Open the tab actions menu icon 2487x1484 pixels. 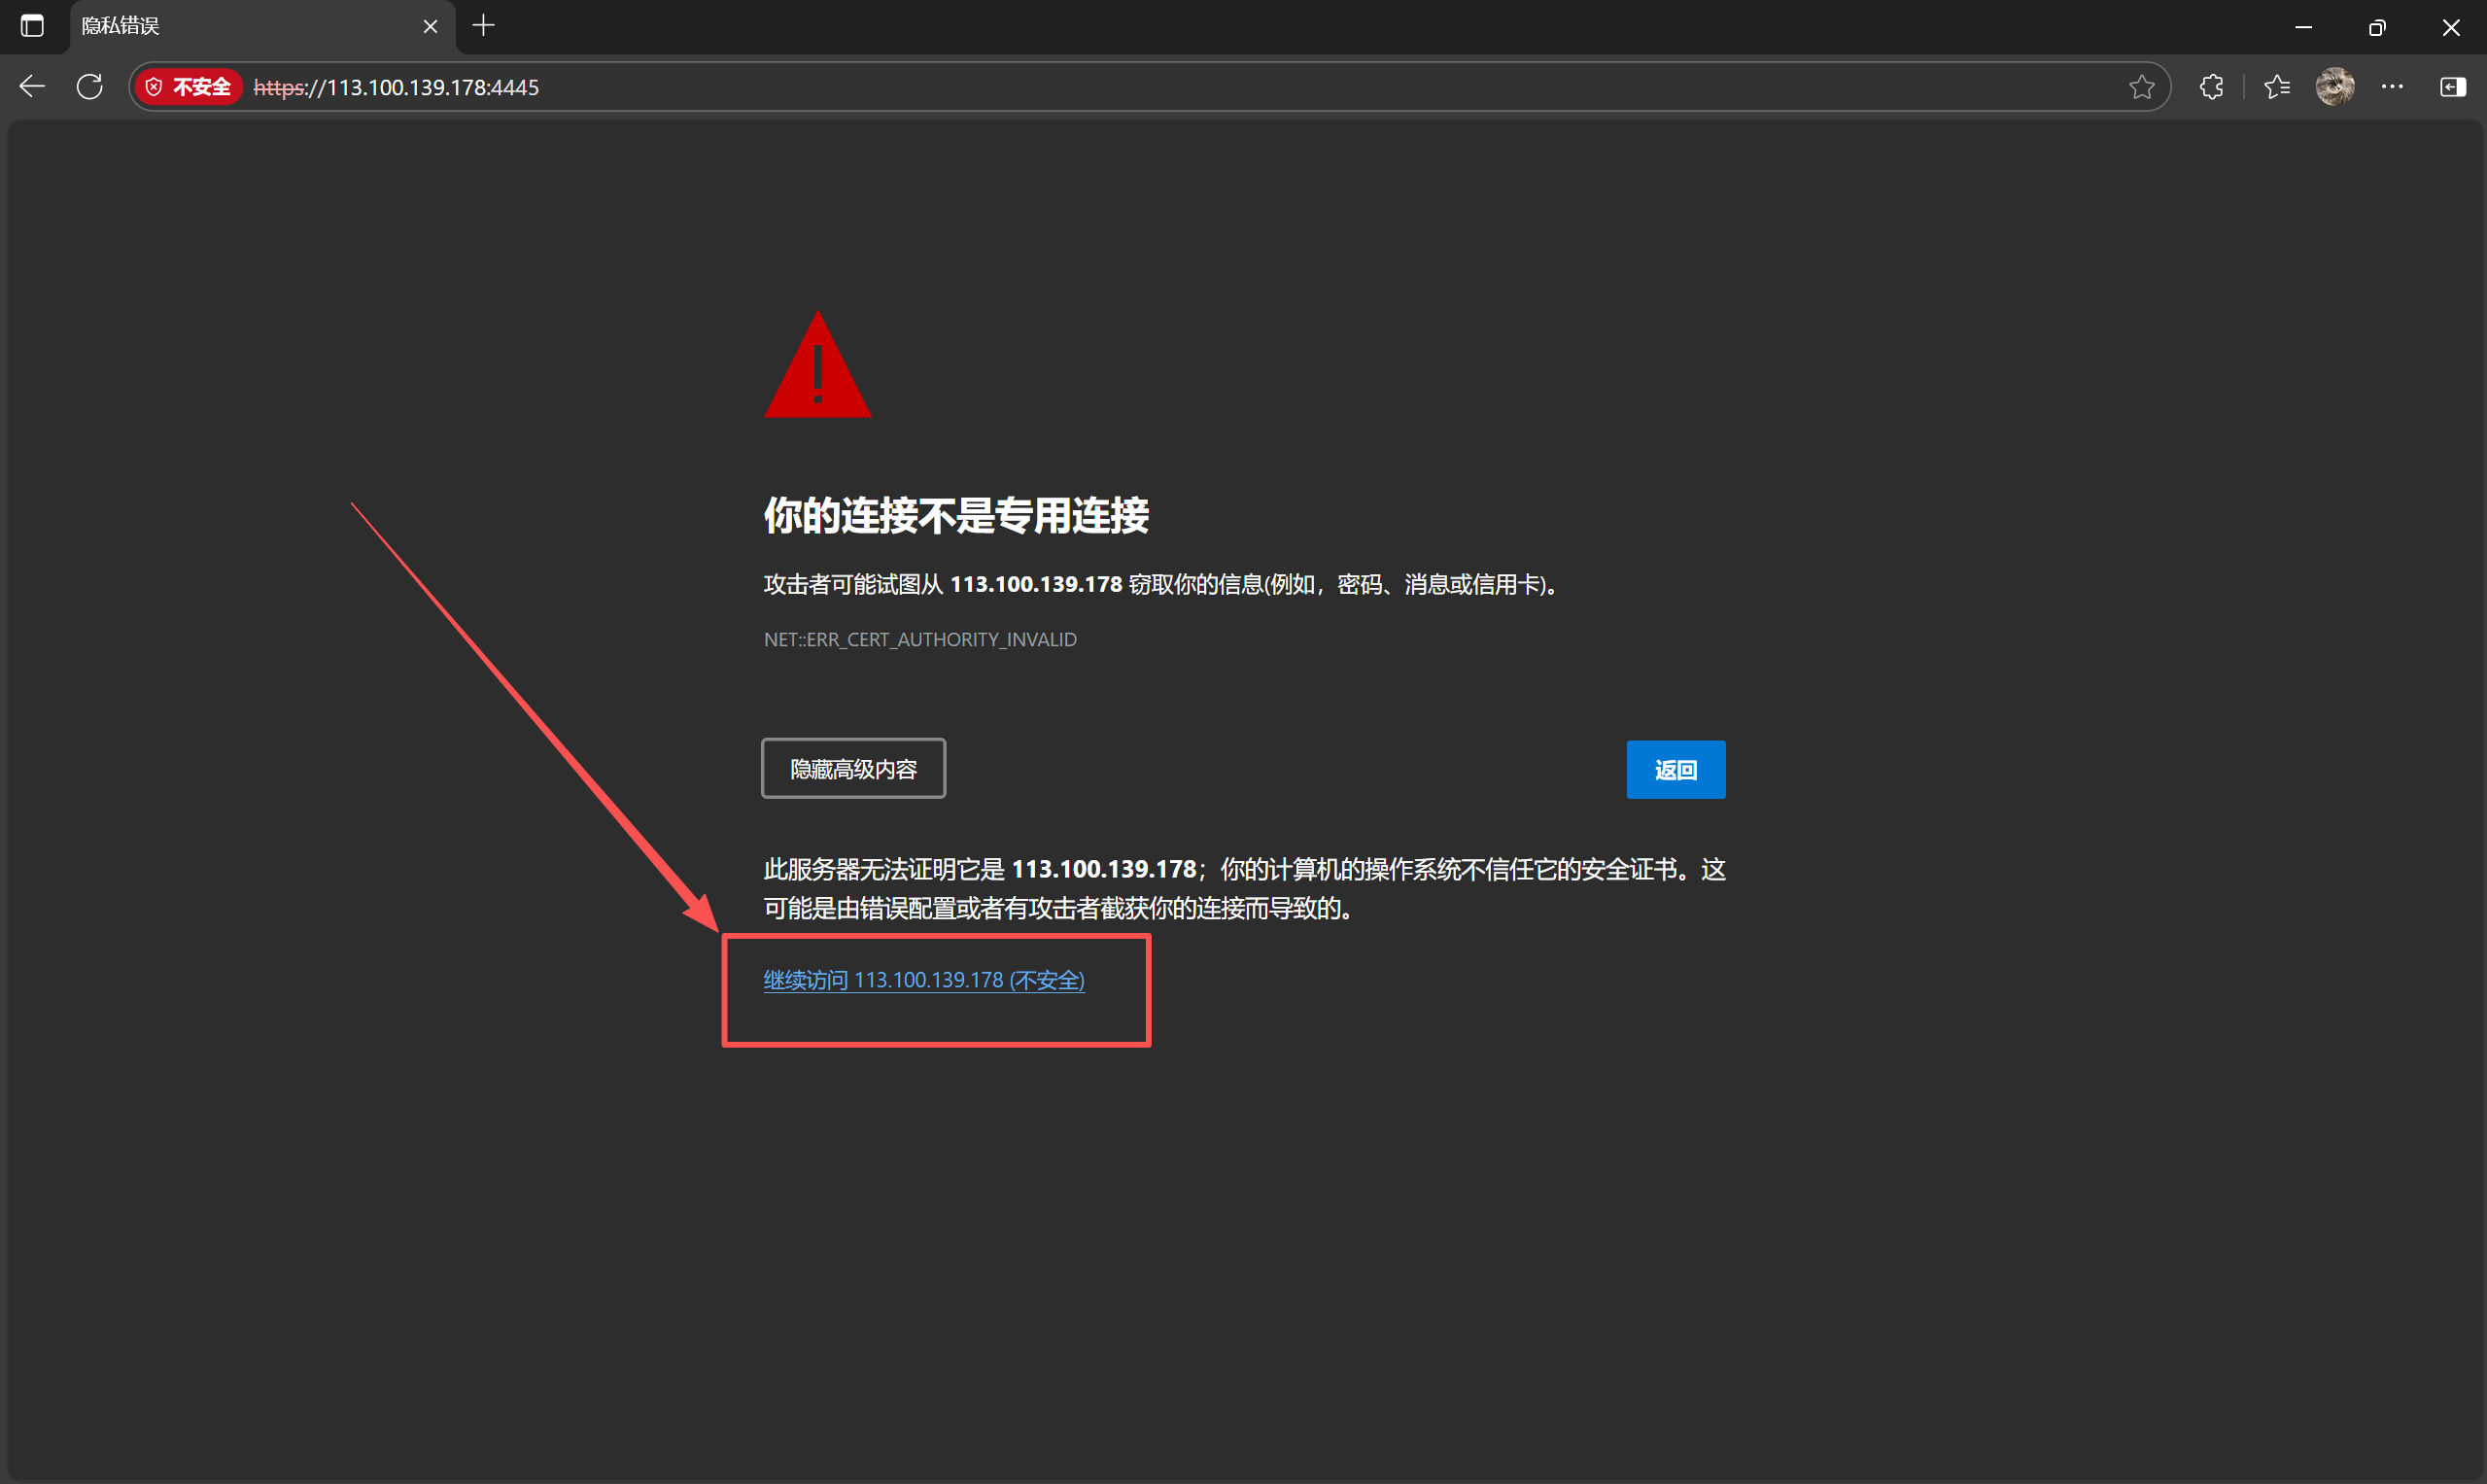pos(32,26)
